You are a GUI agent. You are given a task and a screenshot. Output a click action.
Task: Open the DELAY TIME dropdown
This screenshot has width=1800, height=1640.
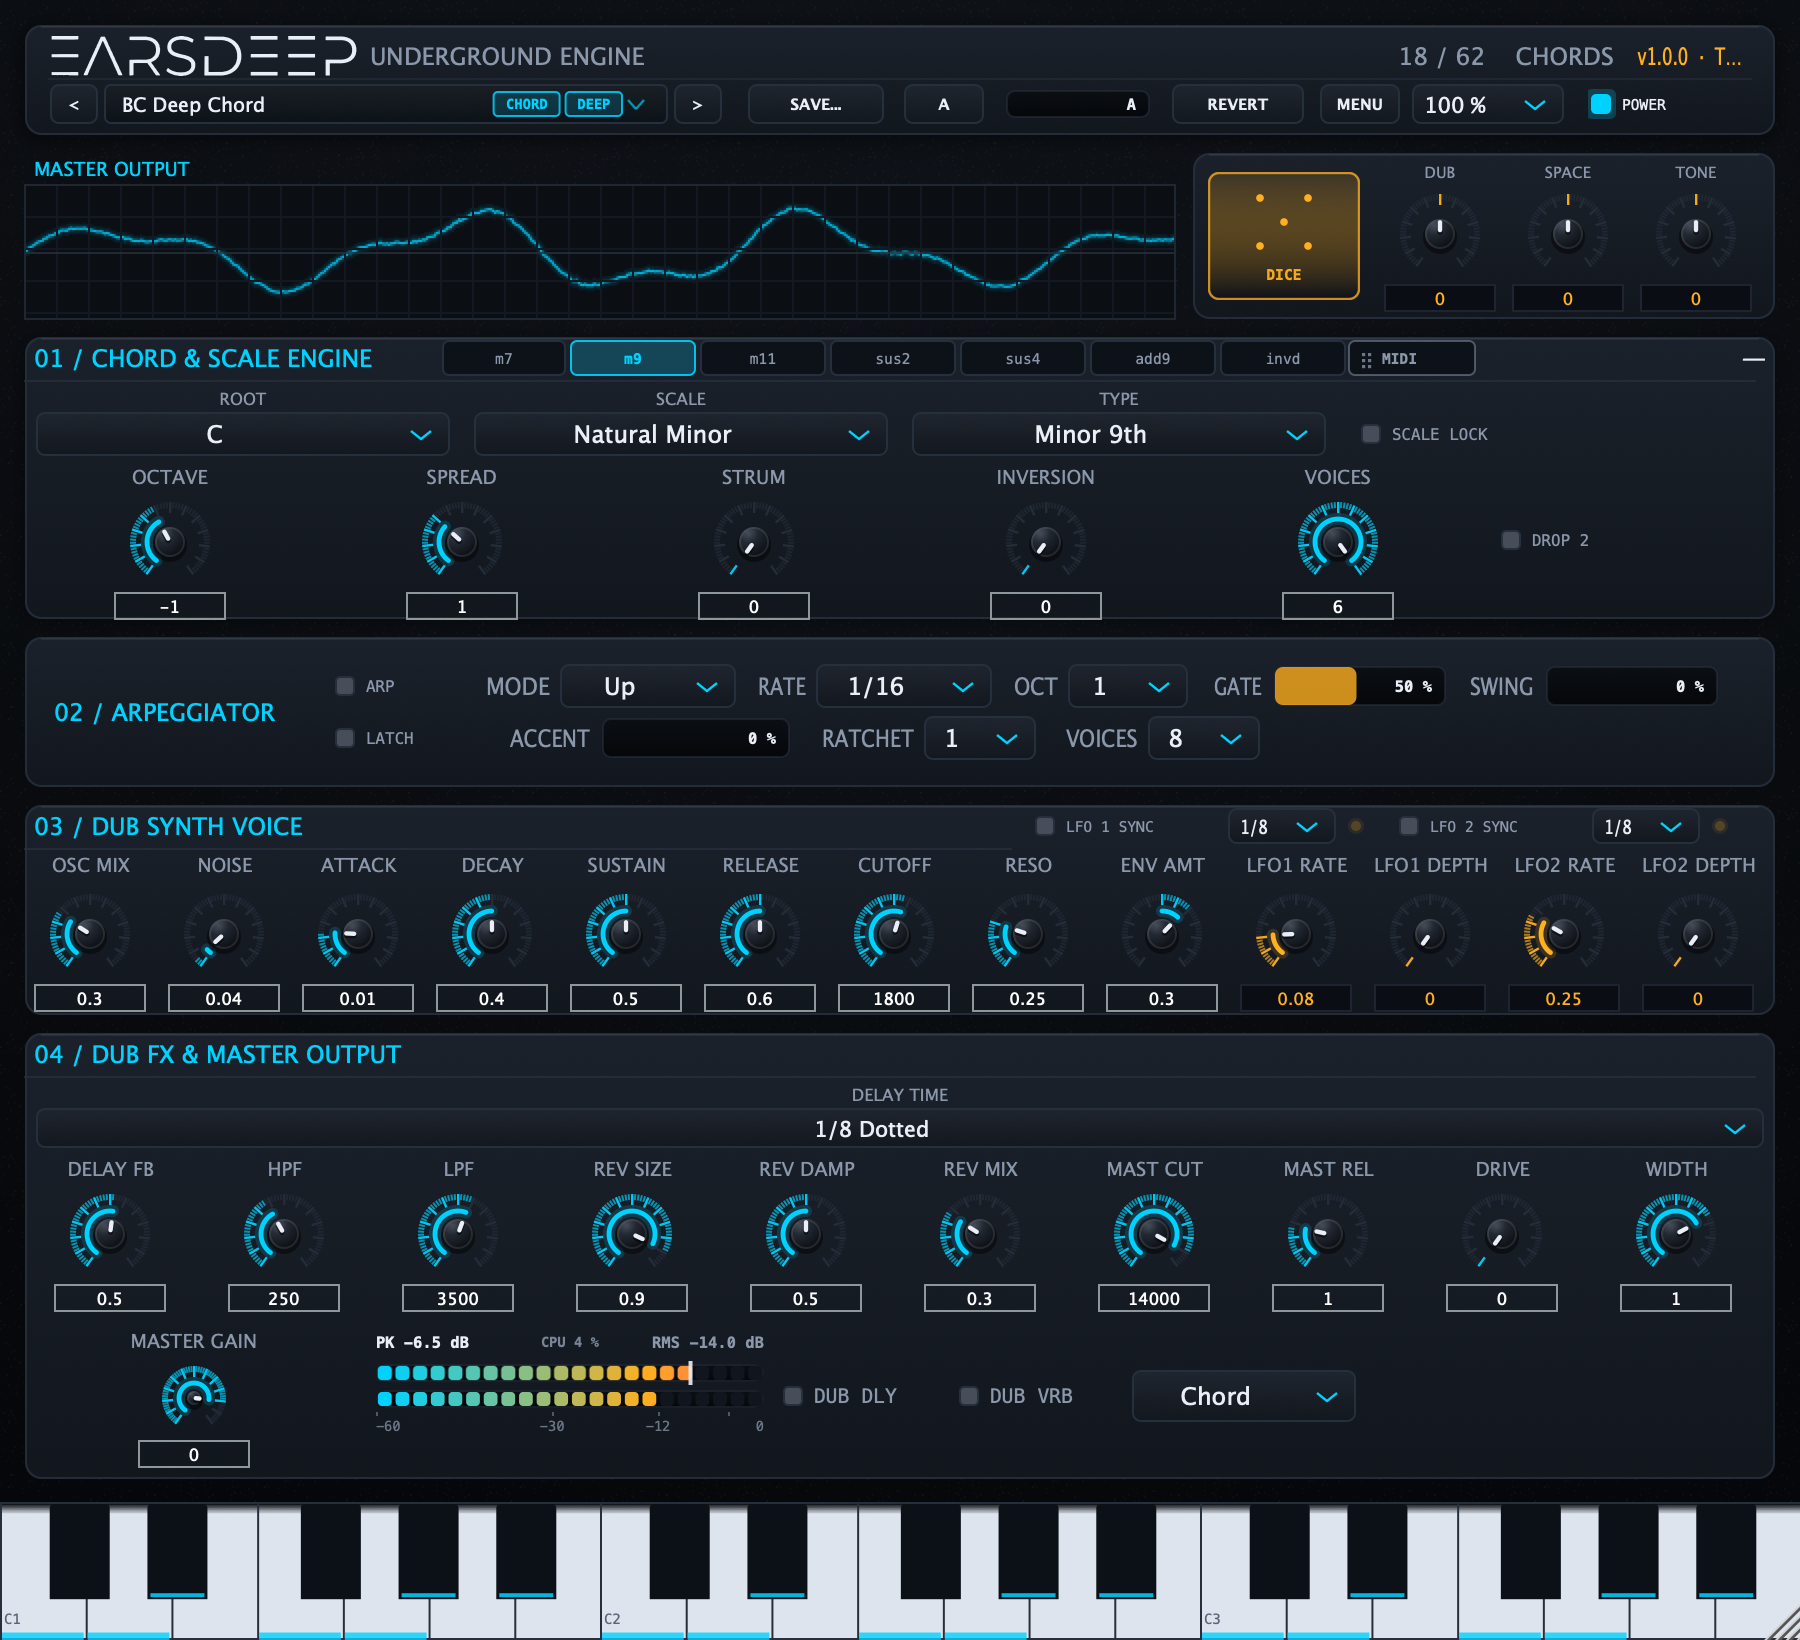(x=899, y=1129)
